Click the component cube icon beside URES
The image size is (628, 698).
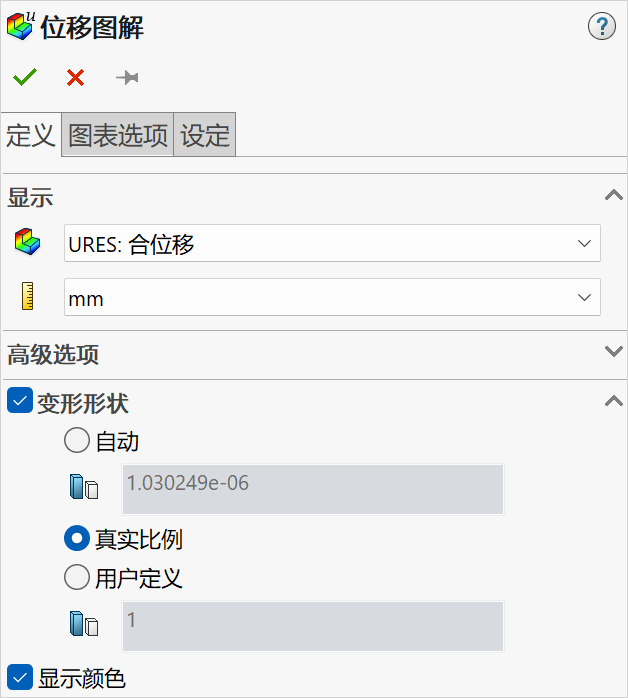click(27, 242)
